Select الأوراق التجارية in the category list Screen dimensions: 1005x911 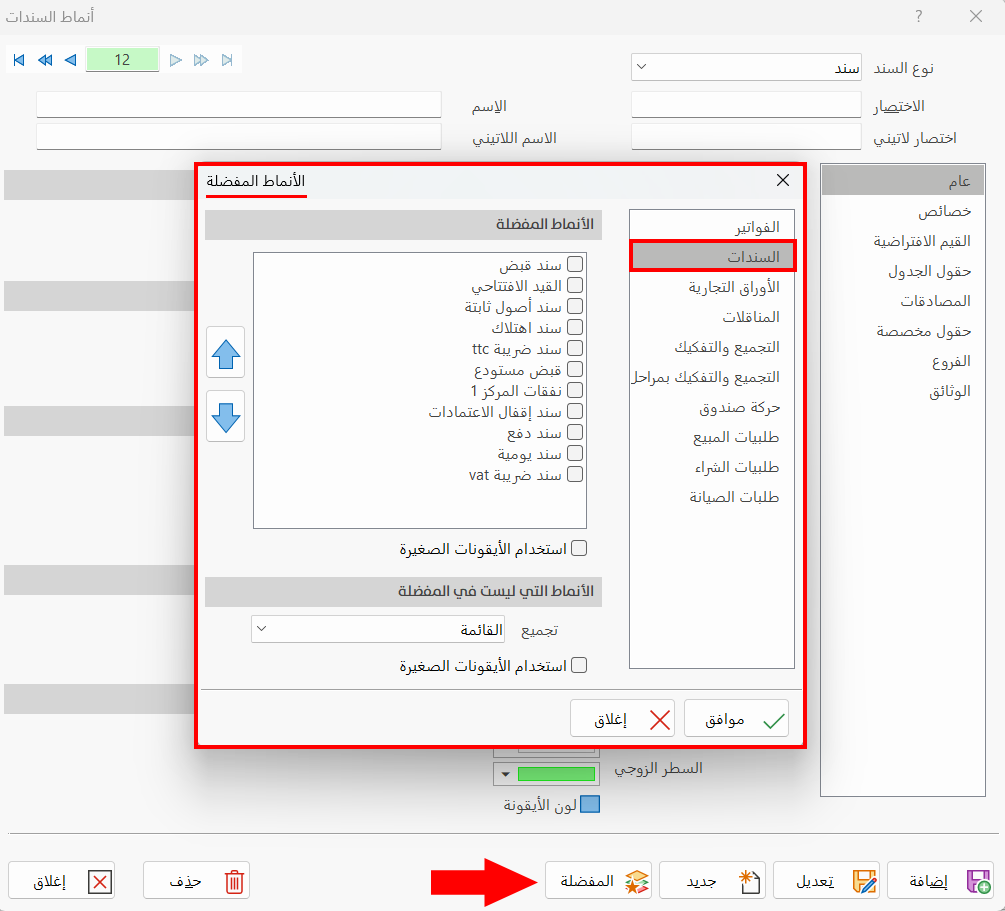(711, 287)
